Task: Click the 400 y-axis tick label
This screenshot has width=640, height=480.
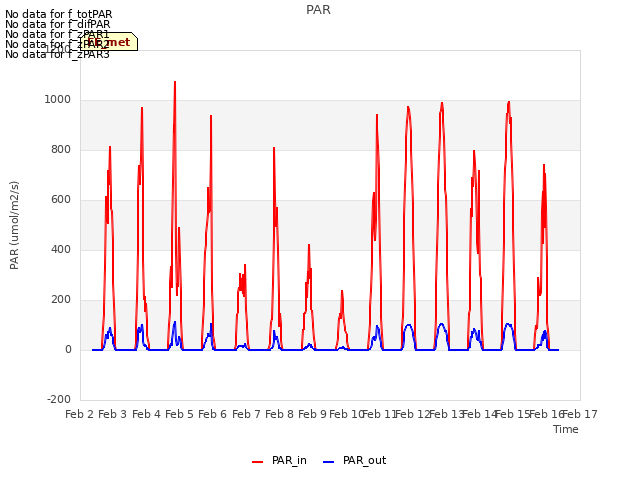Action: point(61,250)
